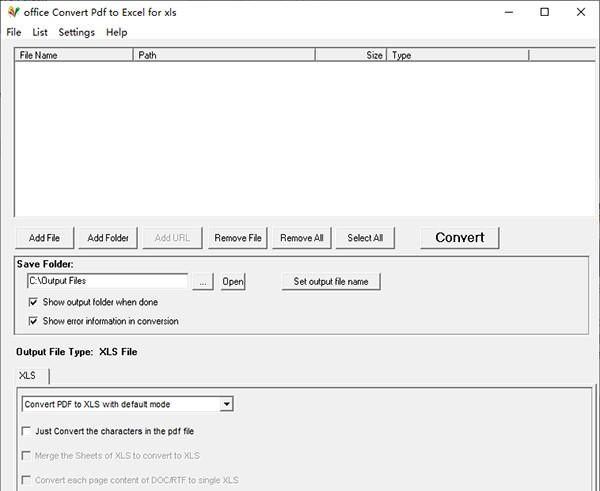Toggle Show error information in conversion
The width and height of the screenshot is (600, 491).
pos(33,321)
